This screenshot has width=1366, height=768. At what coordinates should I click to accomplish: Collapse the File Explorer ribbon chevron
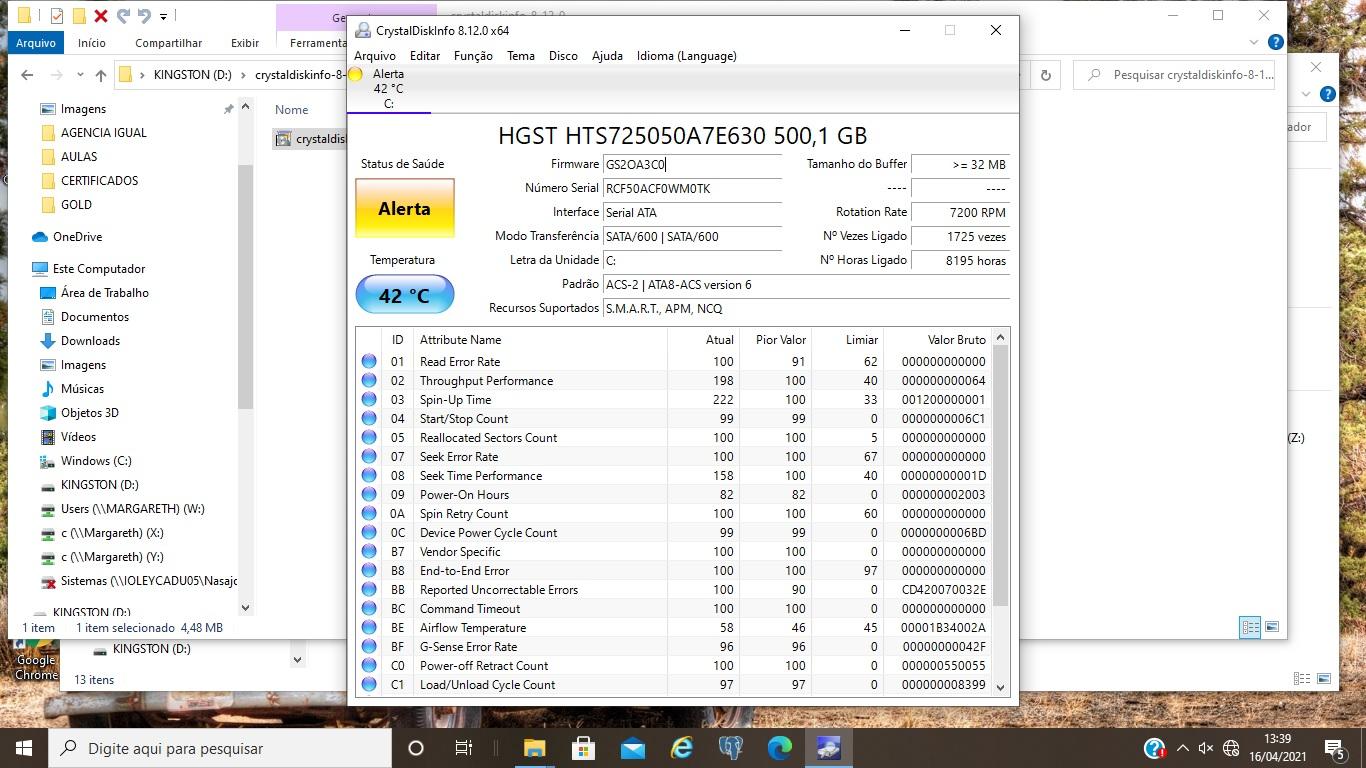coord(1256,43)
